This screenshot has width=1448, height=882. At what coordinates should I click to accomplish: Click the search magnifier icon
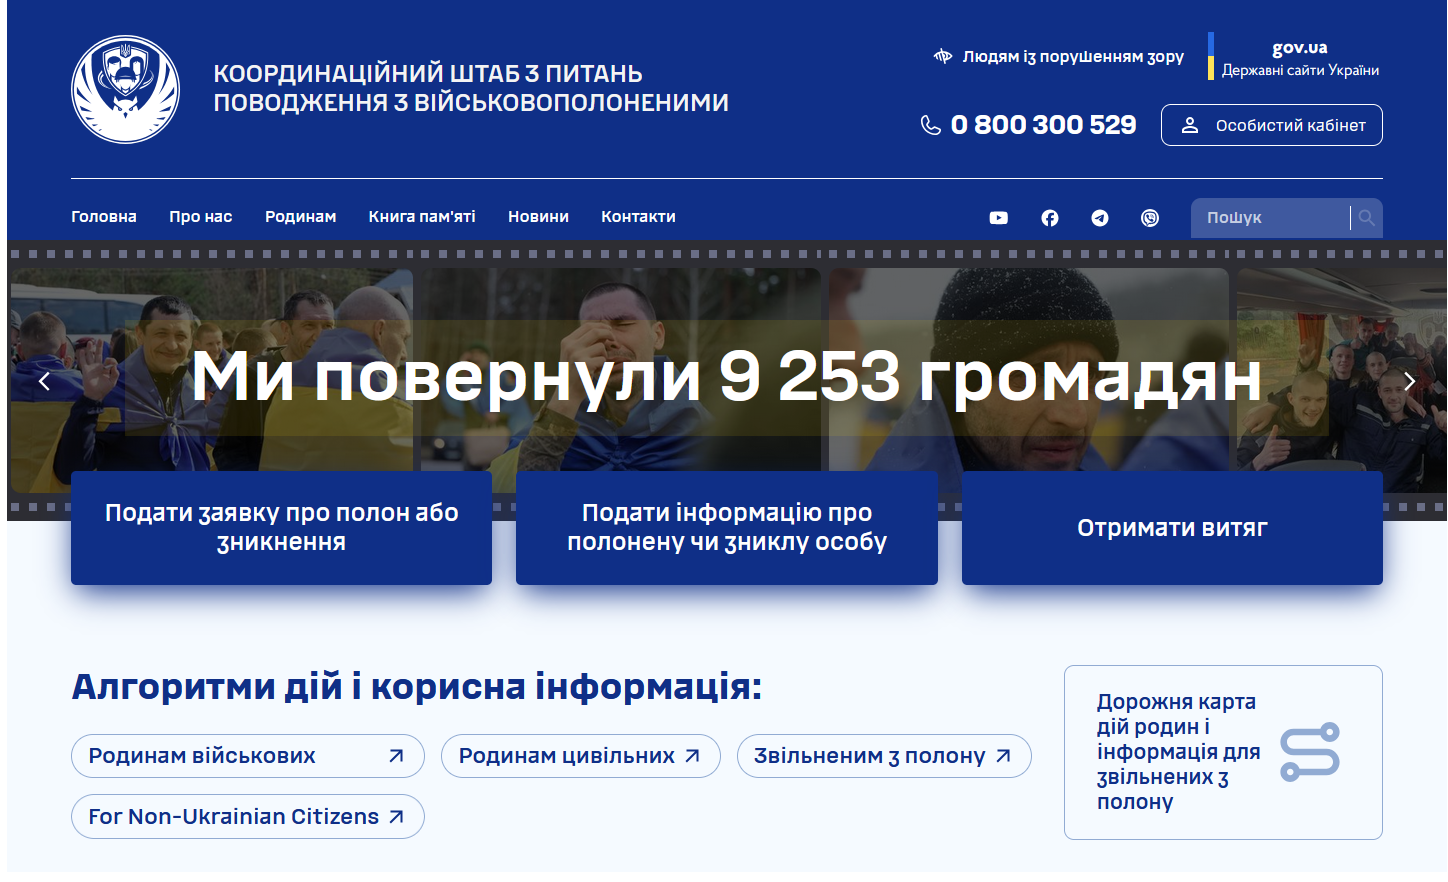click(1367, 217)
